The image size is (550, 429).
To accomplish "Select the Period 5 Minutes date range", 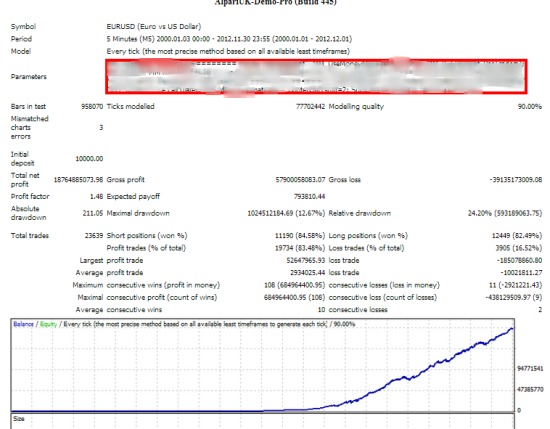I will tap(229, 39).
